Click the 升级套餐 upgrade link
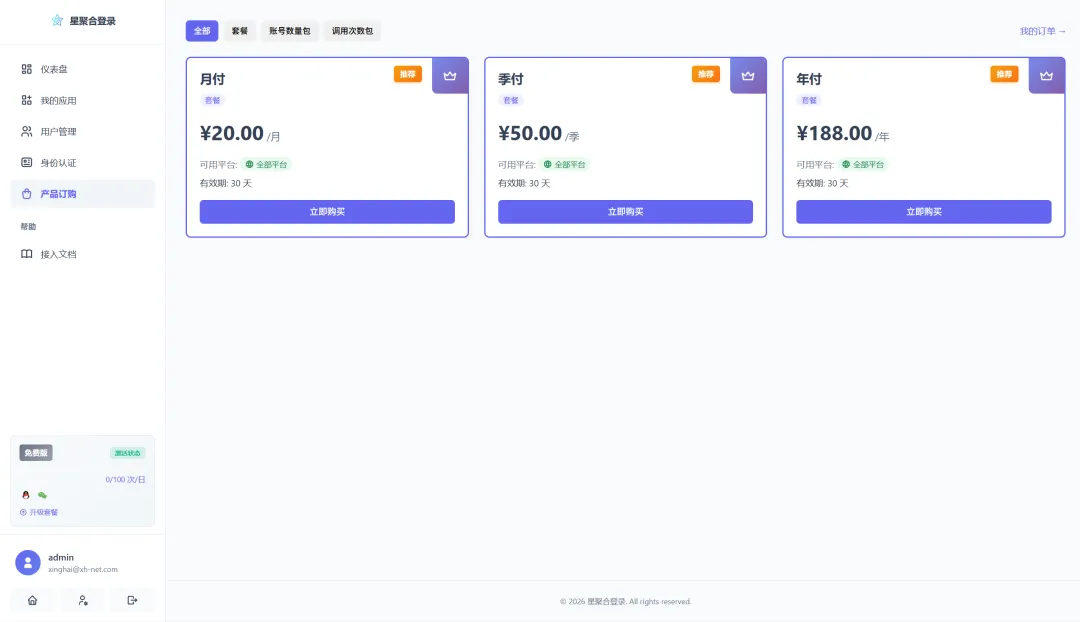Viewport: 1080px width, 622px height. coord(40,512)
